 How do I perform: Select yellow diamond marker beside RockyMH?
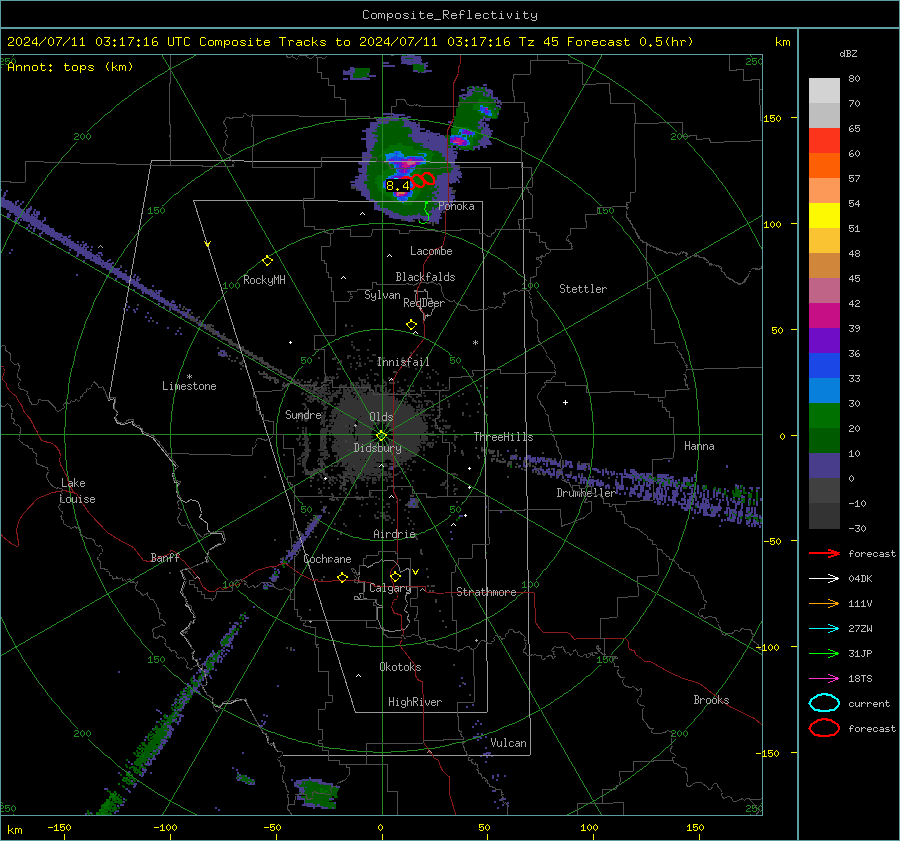click(267, 261)
